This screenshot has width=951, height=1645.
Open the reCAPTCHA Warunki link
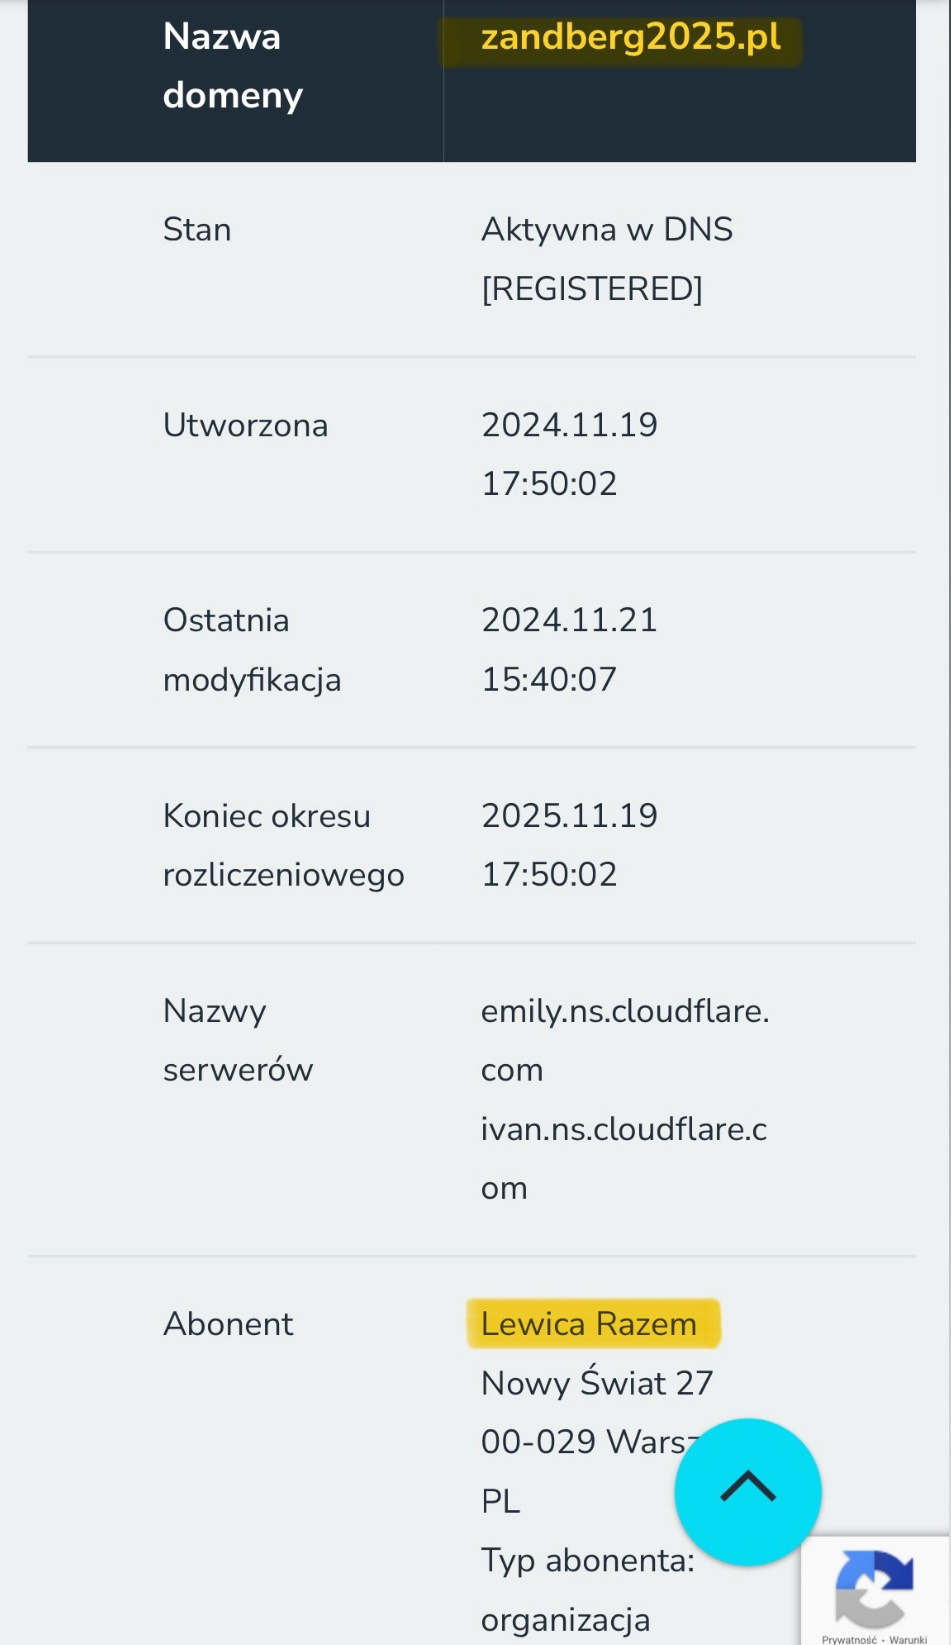(908, 1639)
